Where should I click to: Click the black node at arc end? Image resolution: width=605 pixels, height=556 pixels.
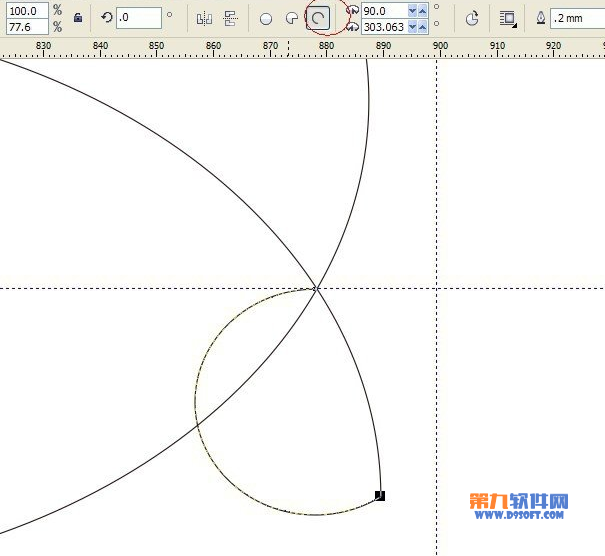[380, 496]
